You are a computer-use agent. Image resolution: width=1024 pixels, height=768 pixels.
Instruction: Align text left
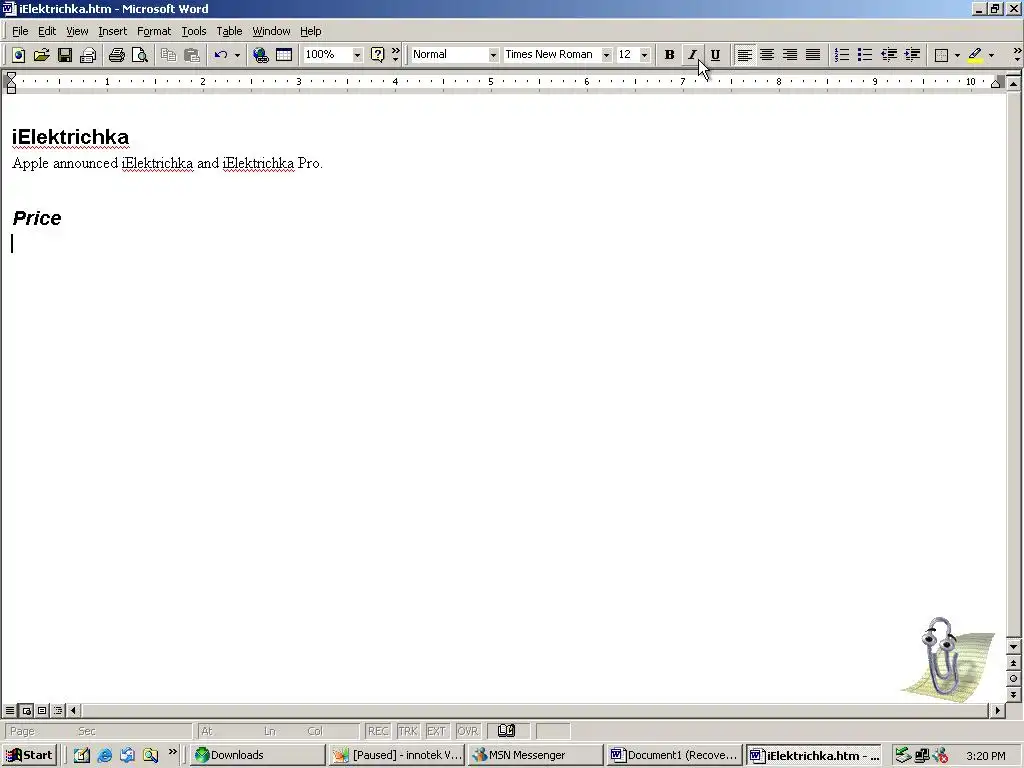744,55
